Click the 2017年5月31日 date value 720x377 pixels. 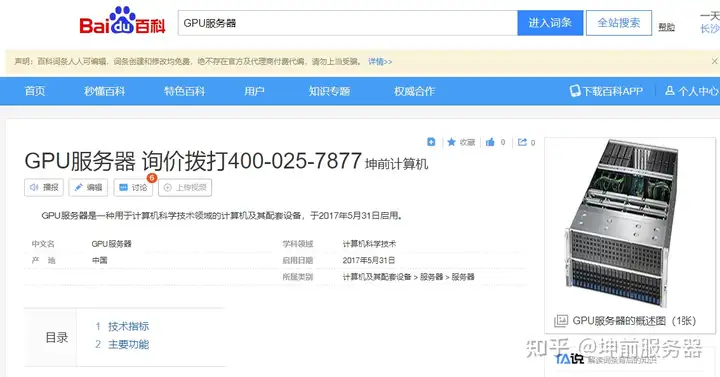[369, 260]
